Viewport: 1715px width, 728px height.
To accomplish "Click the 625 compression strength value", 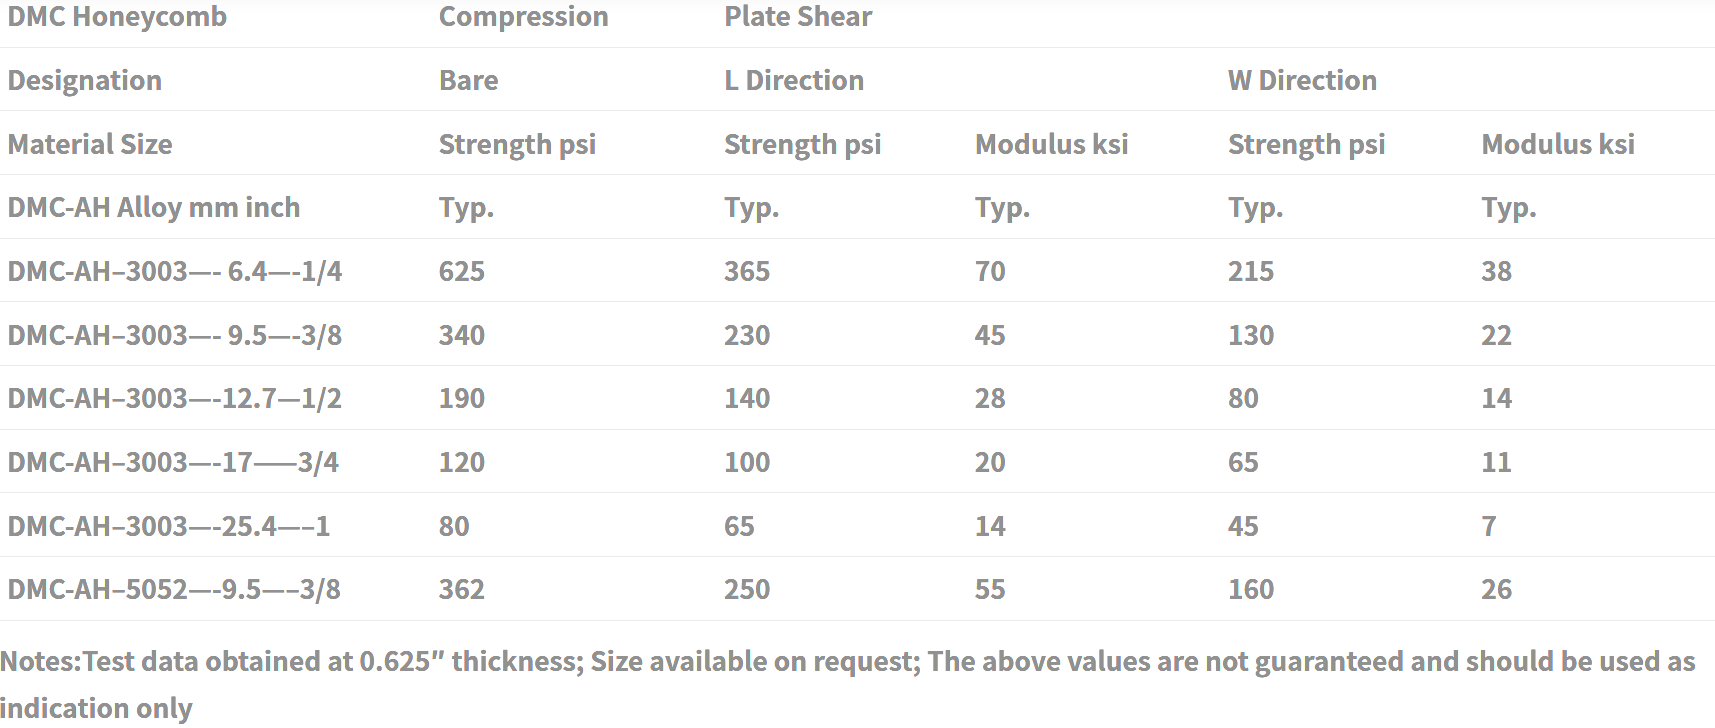I will point(462,271).
